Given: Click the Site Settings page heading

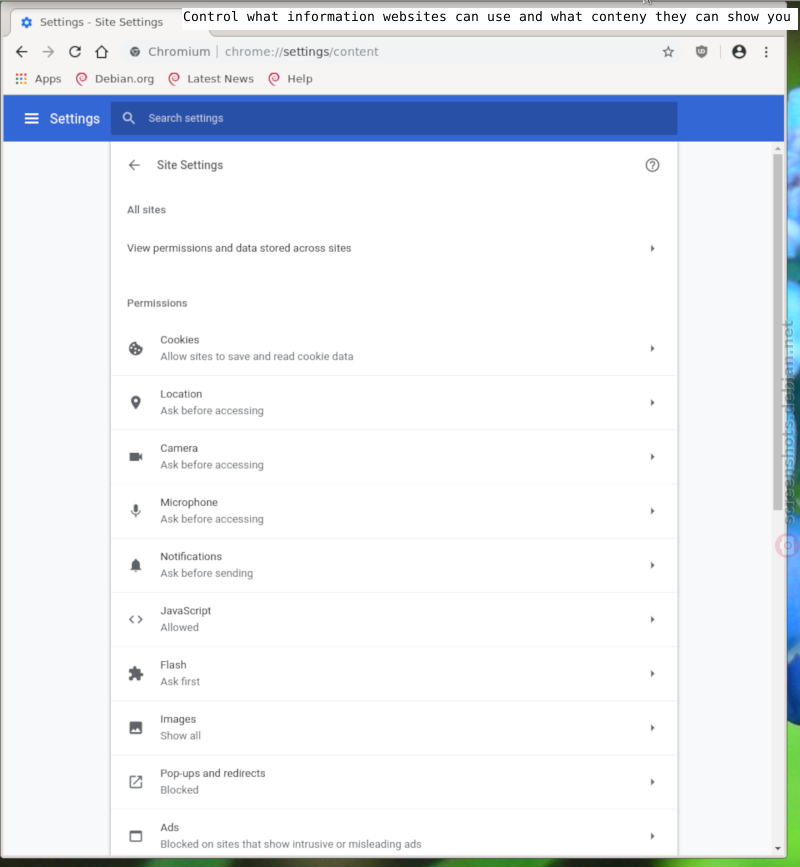Looking at the screenshot, I should 190,165.
